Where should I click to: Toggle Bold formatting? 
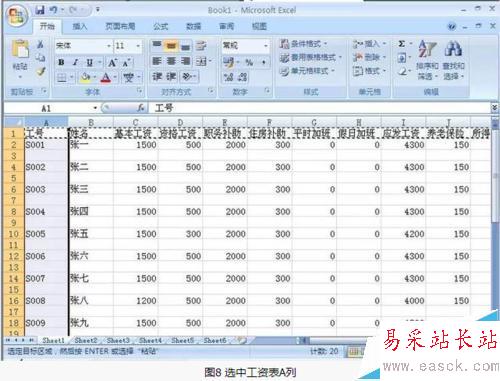coord(61,62)
